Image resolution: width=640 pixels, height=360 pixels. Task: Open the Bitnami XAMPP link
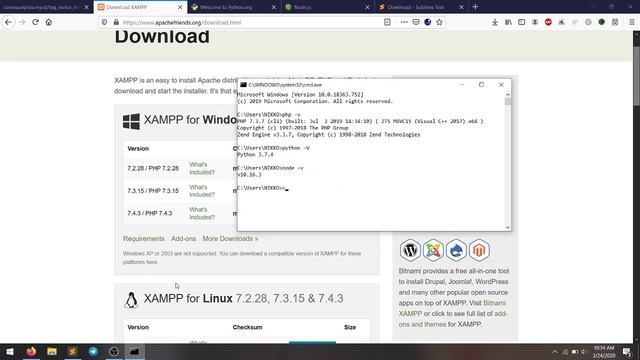(452, 308)
